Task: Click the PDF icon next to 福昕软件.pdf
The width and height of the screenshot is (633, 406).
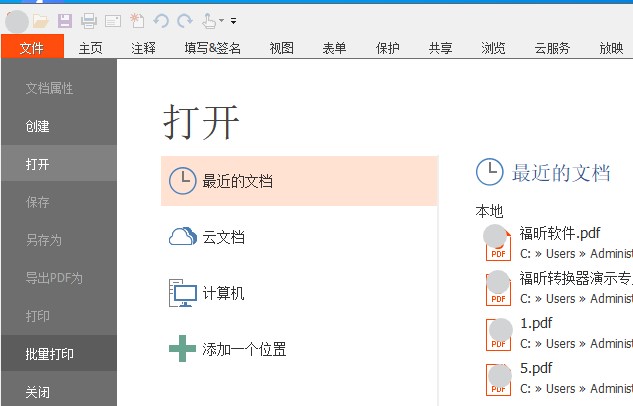Action: click(498, 245)
